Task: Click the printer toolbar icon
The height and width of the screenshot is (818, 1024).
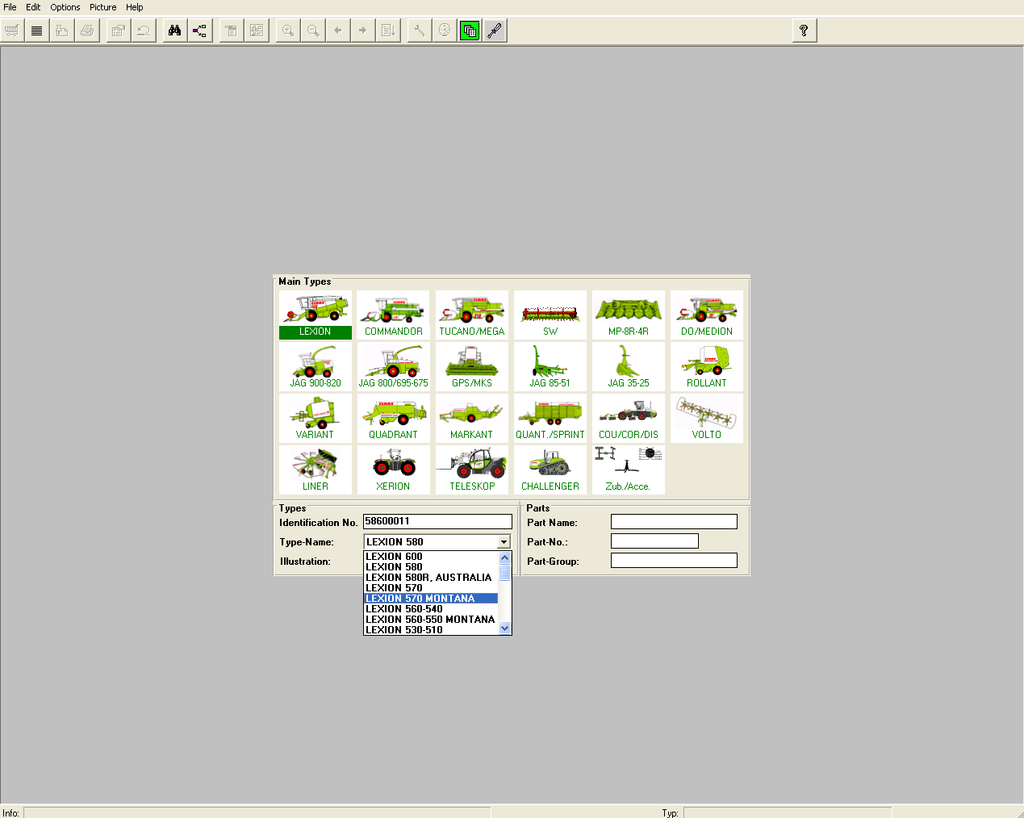Action: click(x=87, y=31)
